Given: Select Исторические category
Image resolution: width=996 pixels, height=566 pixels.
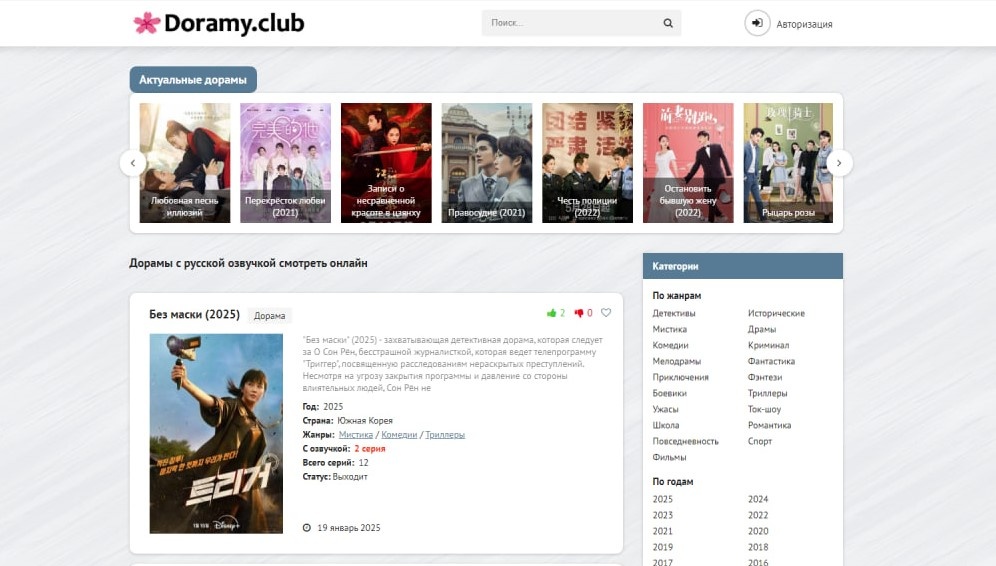Looking at the screenshot, I should pos(776,313).
